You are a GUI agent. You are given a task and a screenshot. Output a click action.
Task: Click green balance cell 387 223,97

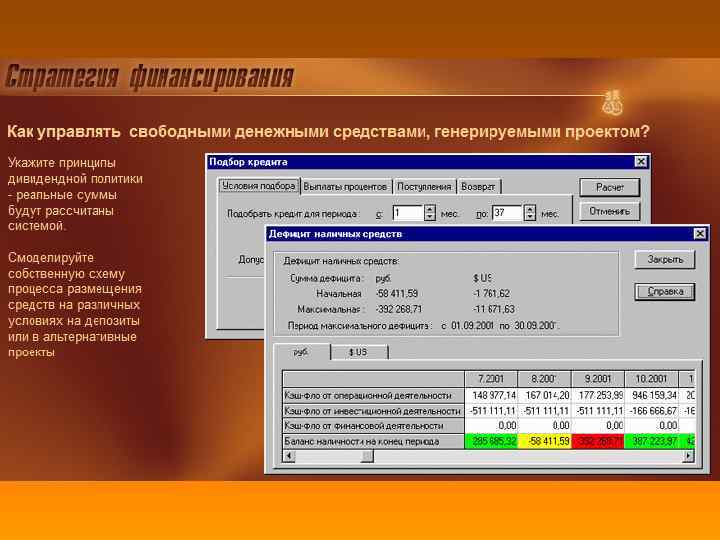(x=652, y=441)
